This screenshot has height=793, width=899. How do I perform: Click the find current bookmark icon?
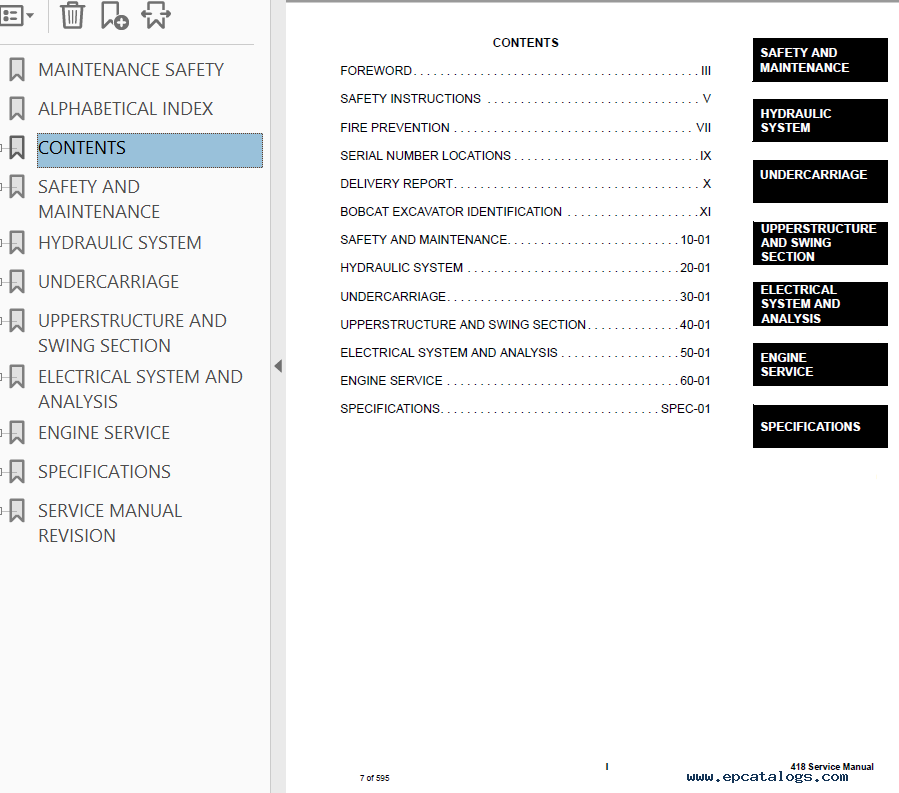pyautogui.click(x=156, y=16)
